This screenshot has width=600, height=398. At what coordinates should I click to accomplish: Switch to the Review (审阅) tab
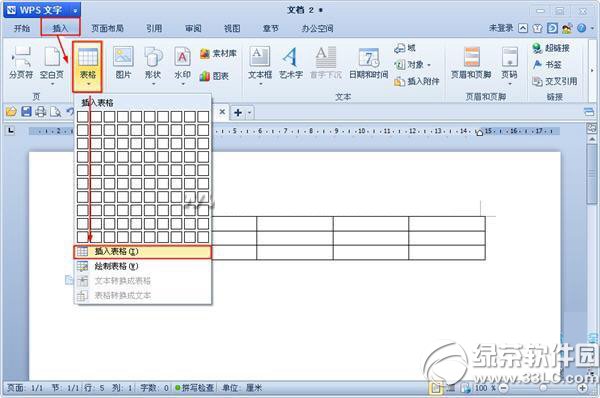193,28
